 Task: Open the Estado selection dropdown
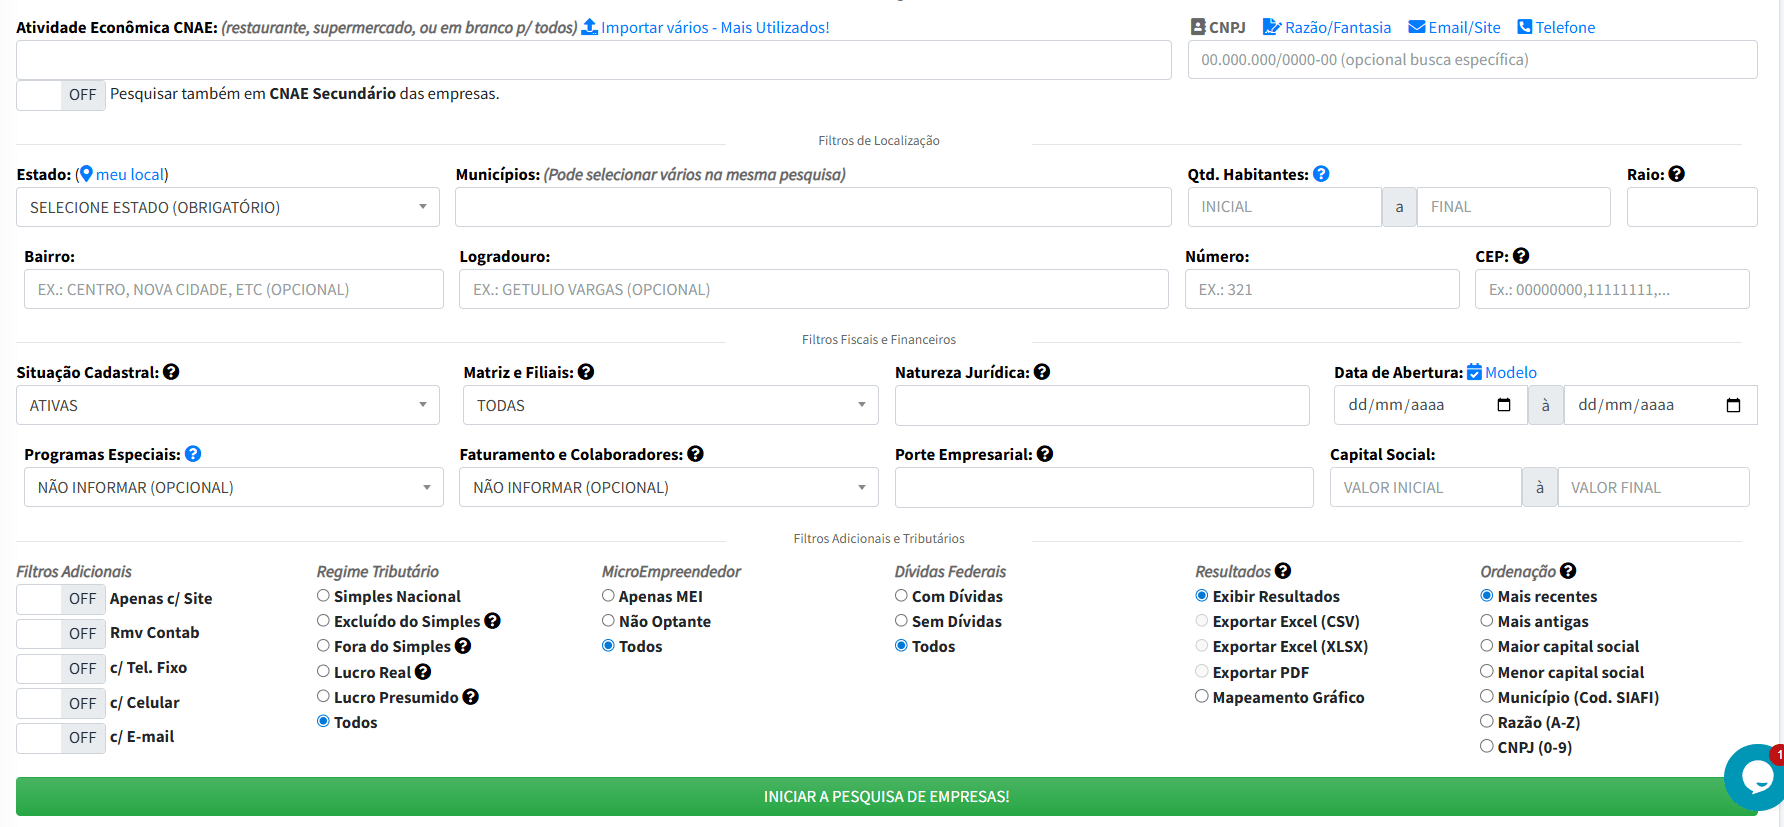coord(228,207)
